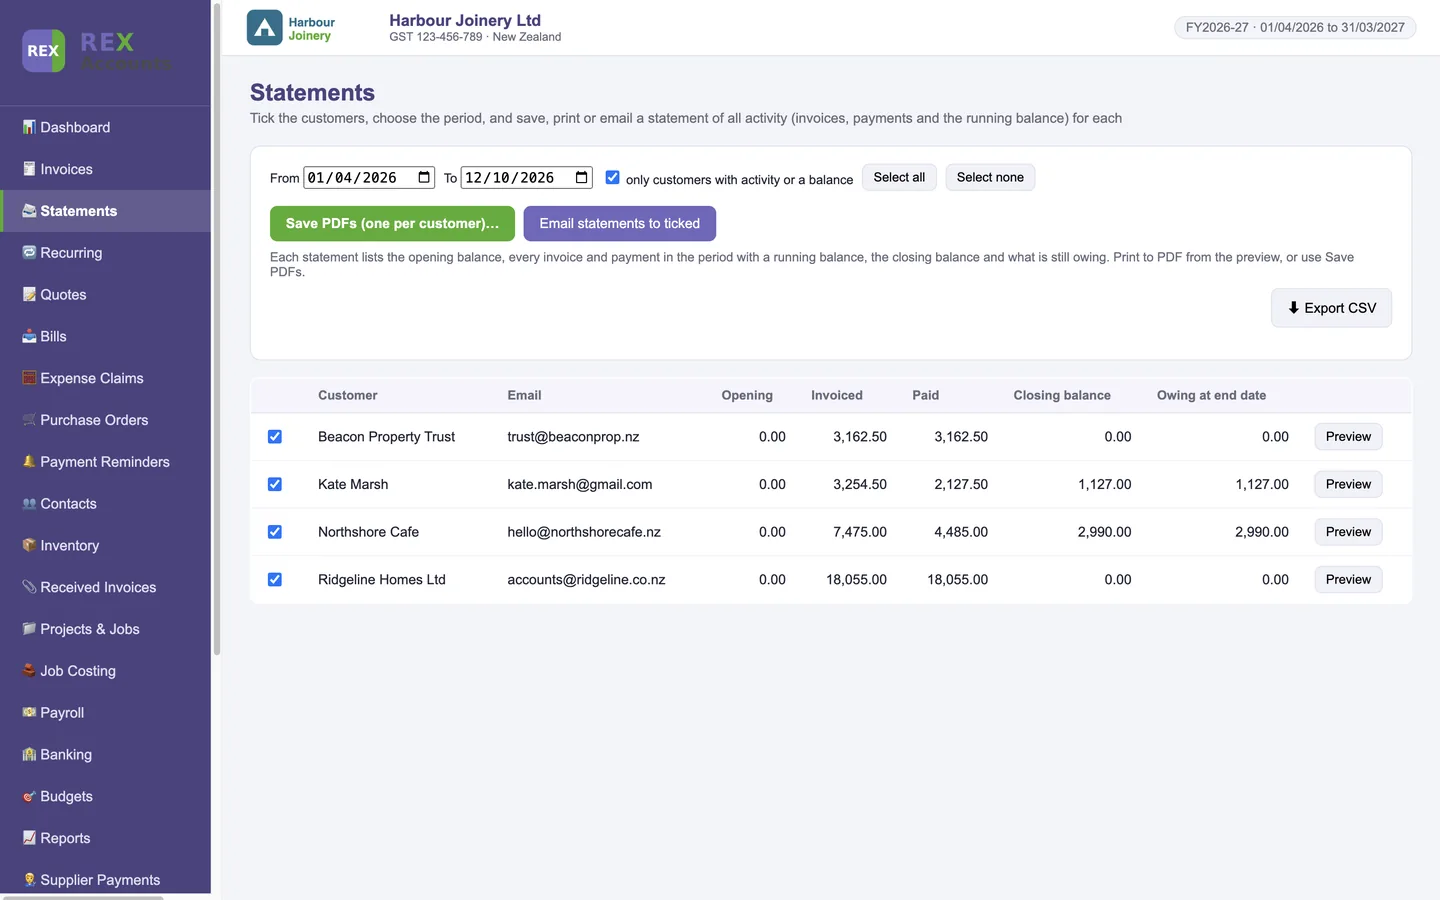Click email kate.marsh@gmail.com
The image size is (1440, 900).
click(x=580, y=484)
